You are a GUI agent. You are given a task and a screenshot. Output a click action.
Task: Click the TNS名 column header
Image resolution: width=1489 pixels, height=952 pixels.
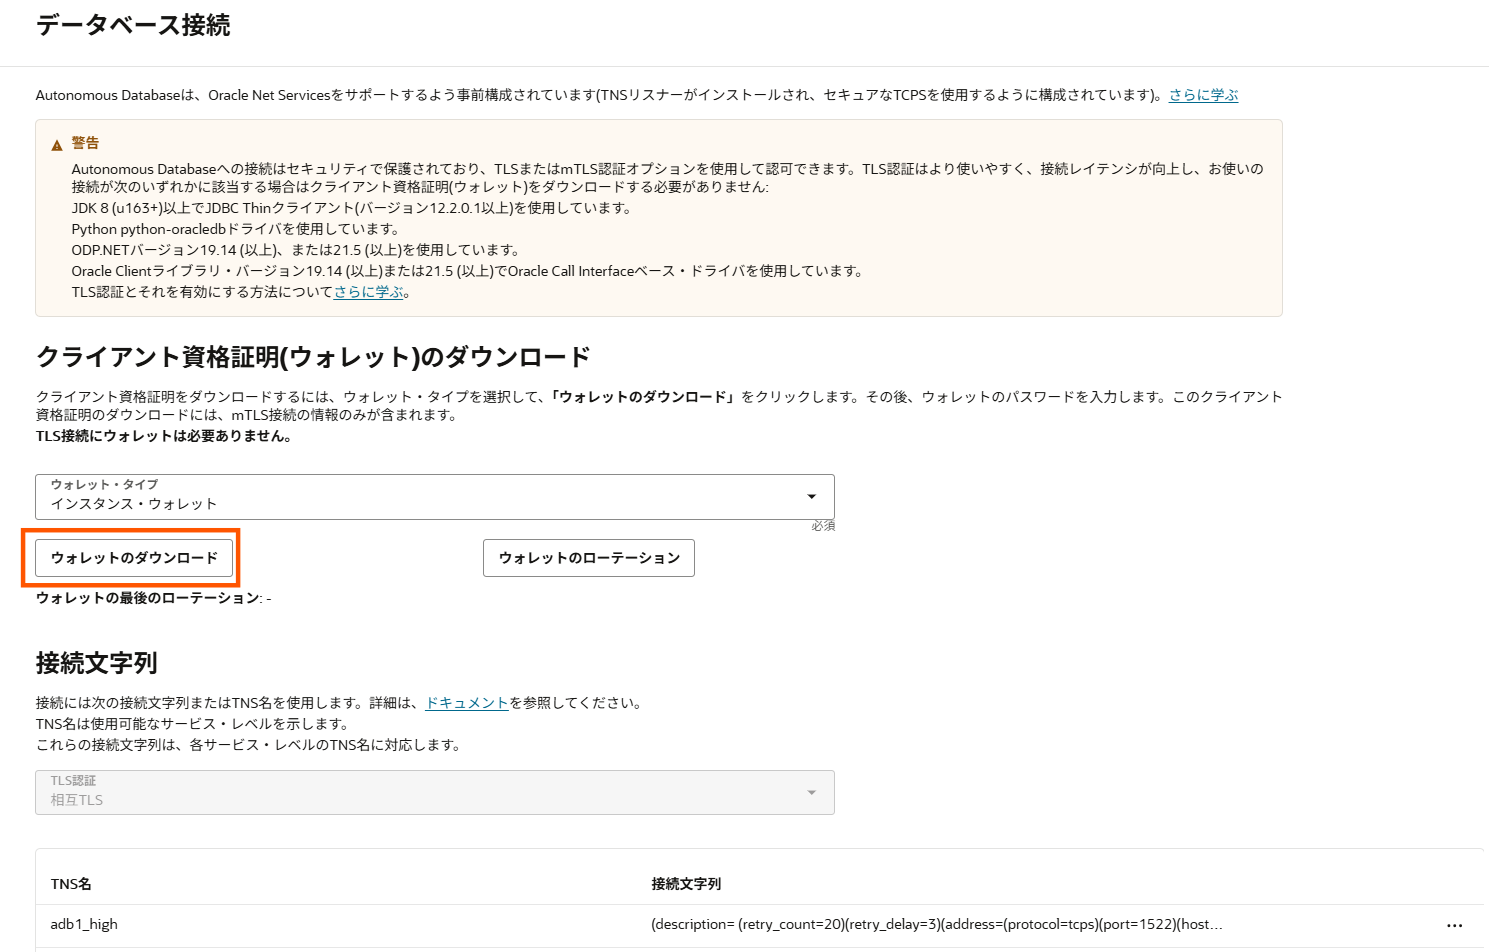coord(71,884)
